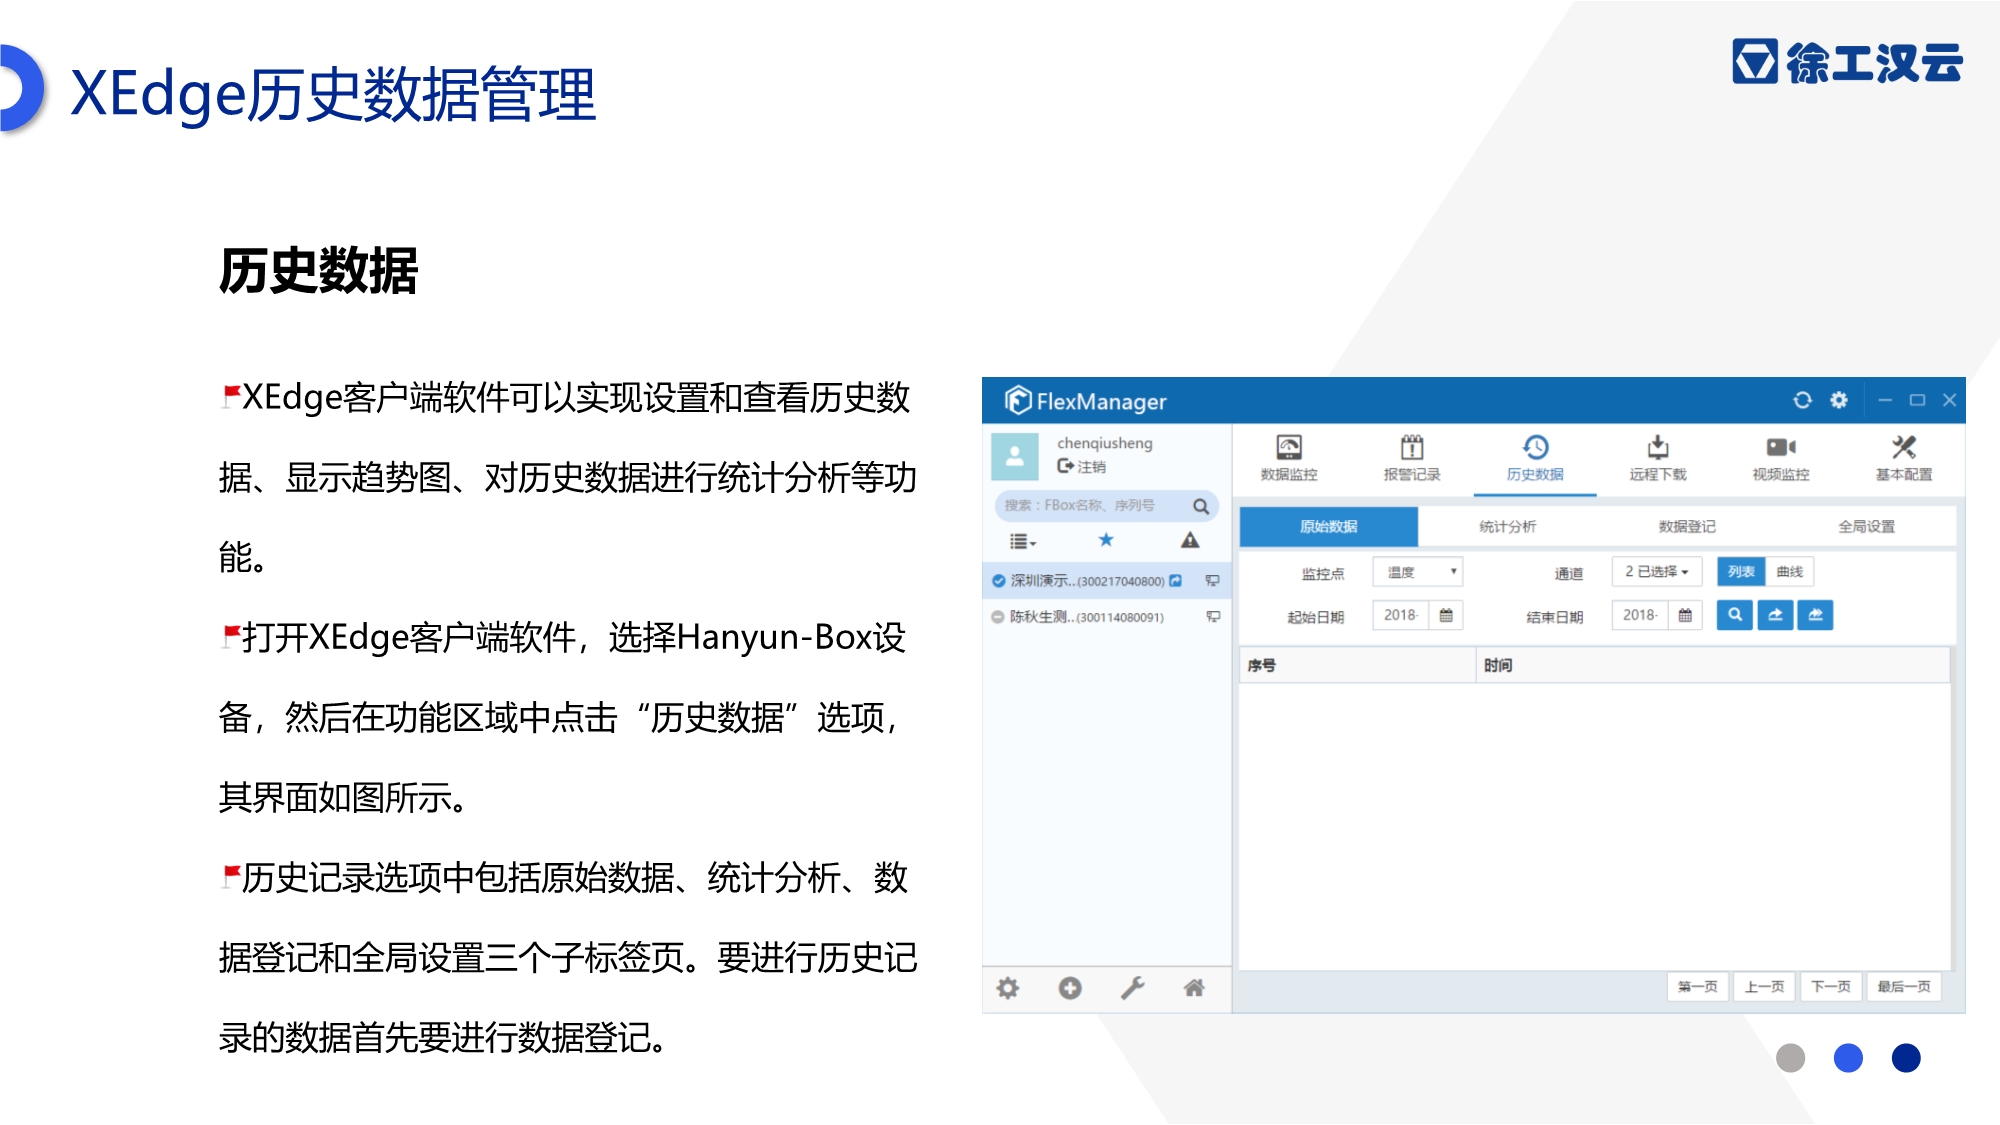Open the 基本配置 basic configuration section
The width and height of the screenshot is (2000, 1125).
1904,458
